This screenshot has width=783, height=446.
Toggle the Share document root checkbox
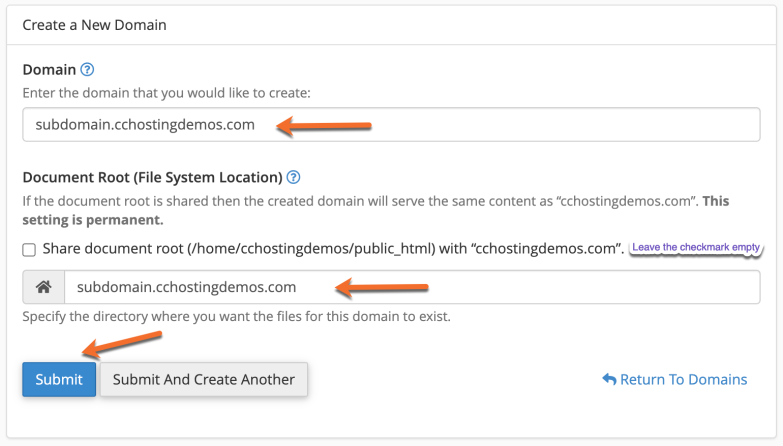(29, 249)
